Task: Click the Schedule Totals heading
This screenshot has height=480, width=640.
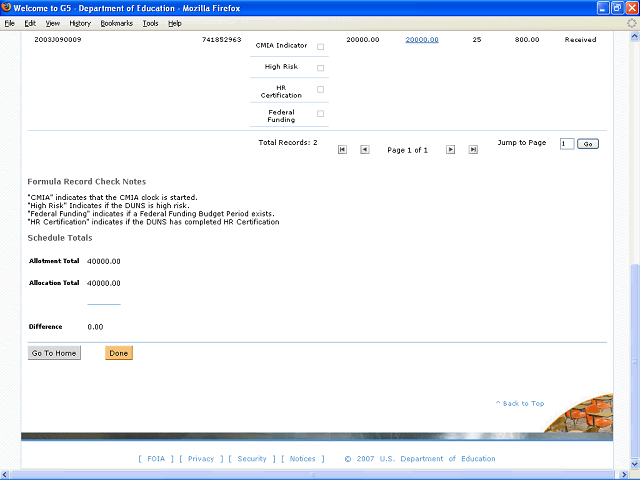Action: (60, 238)
